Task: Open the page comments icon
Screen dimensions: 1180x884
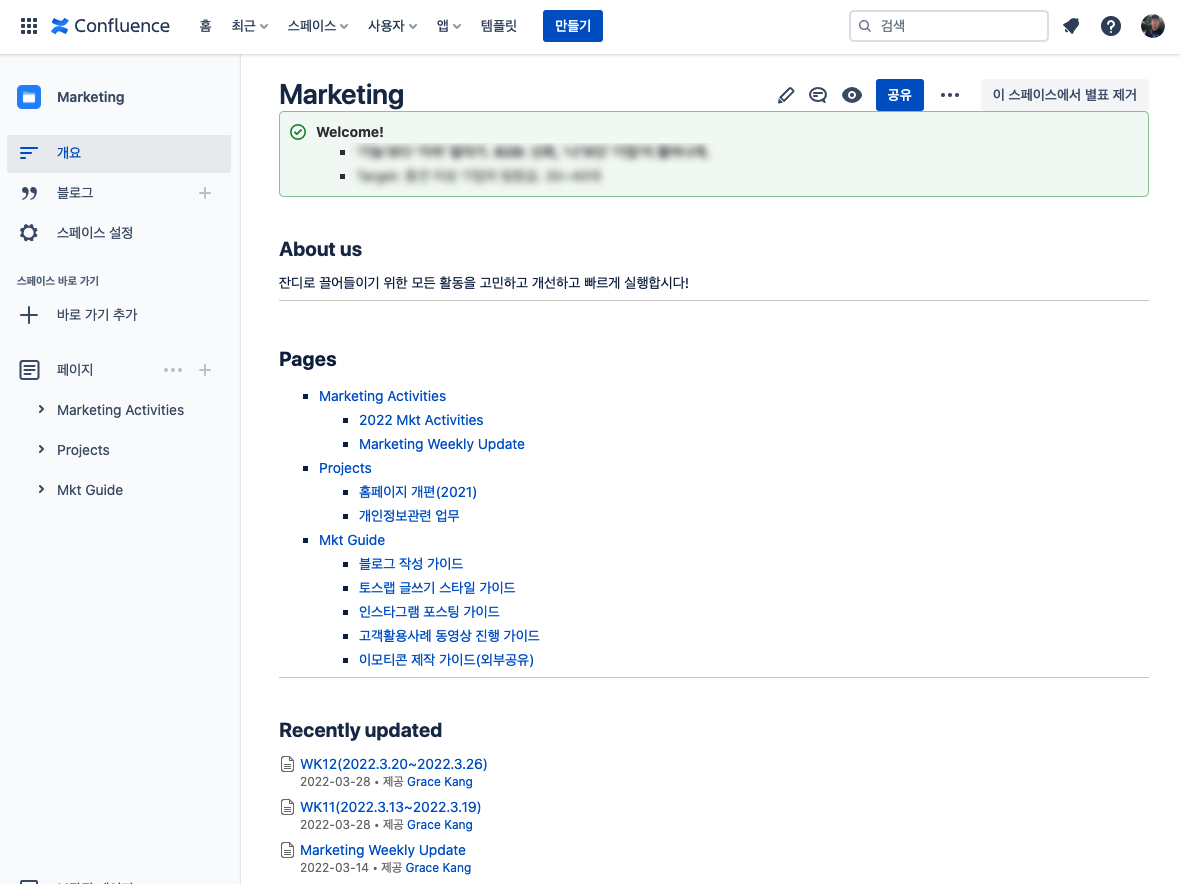Action: point(818,95)
